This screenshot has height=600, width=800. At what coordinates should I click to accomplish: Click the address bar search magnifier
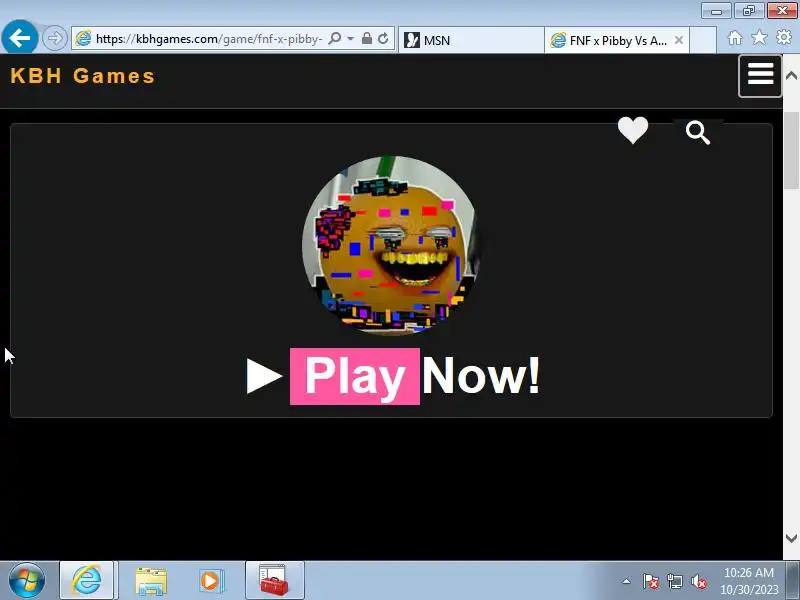pyautogui.click(x=335, y=39)
